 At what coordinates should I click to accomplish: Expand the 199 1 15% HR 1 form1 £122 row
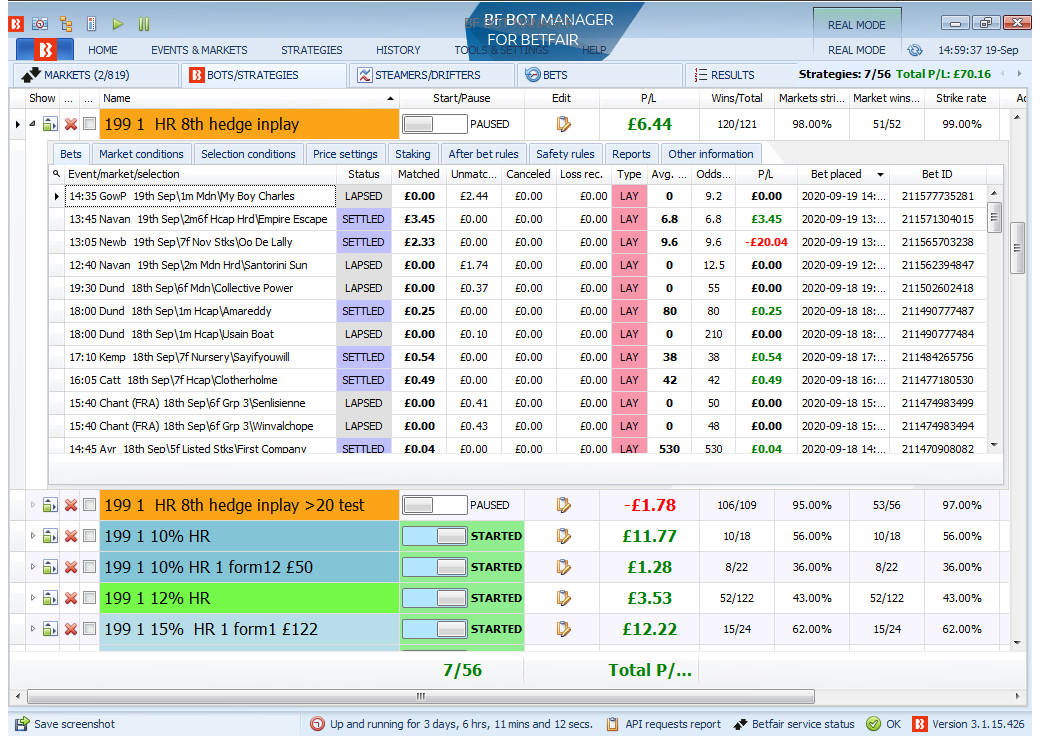(x=32, y=629)
